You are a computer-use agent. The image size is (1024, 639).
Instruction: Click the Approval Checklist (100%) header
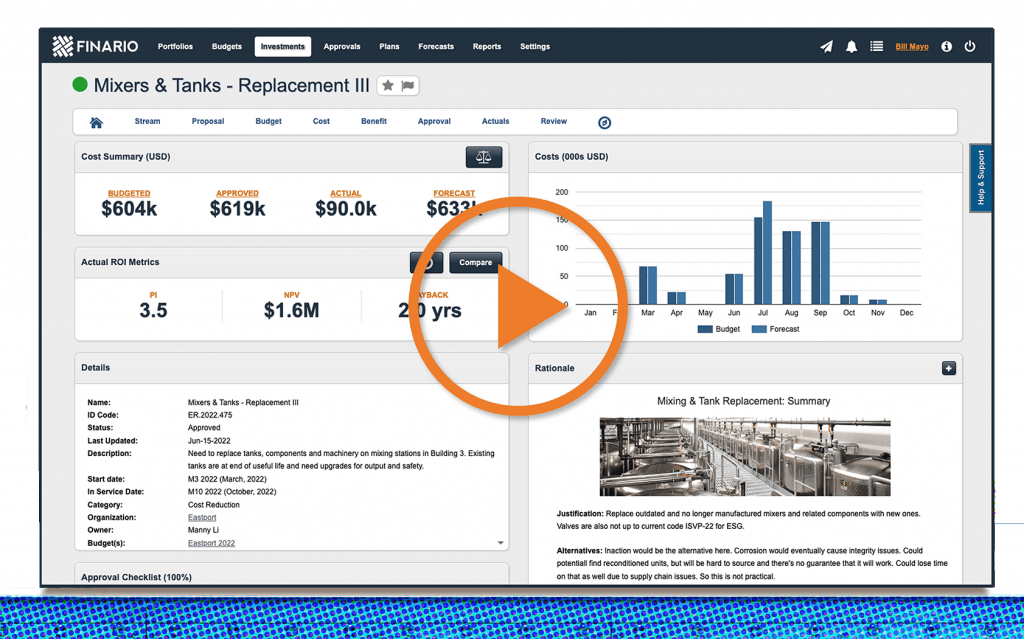point(136,578)
